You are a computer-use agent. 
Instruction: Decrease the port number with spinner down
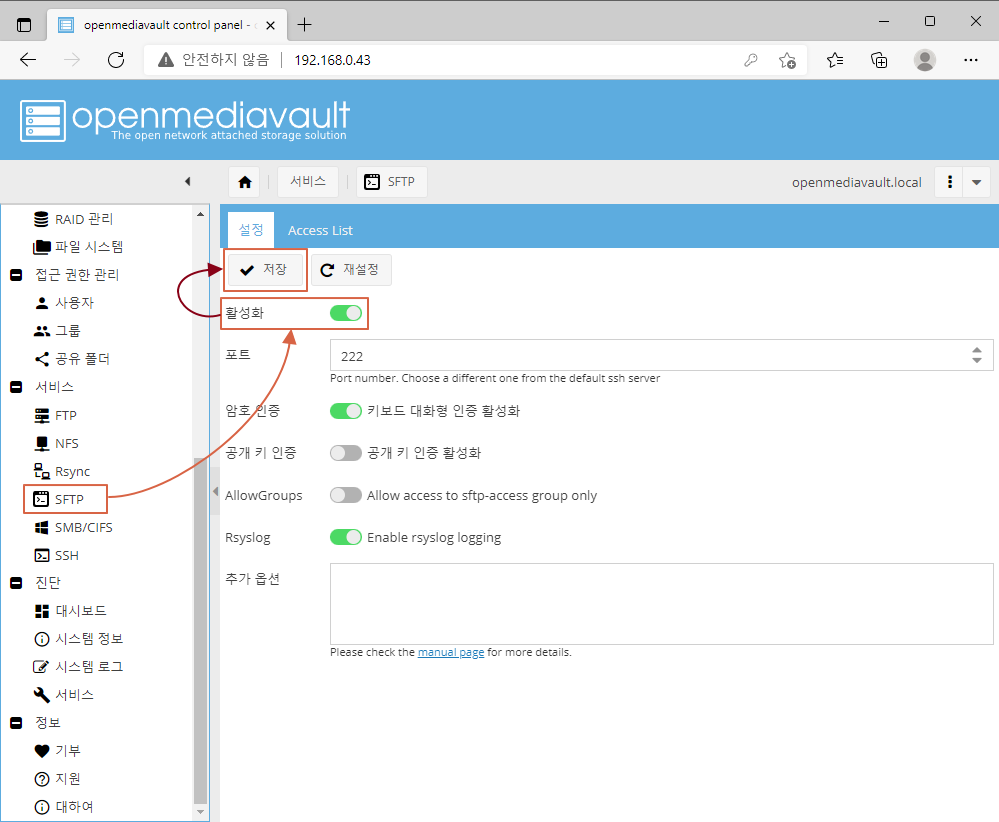pyautogui.click(x=977, y=360)
